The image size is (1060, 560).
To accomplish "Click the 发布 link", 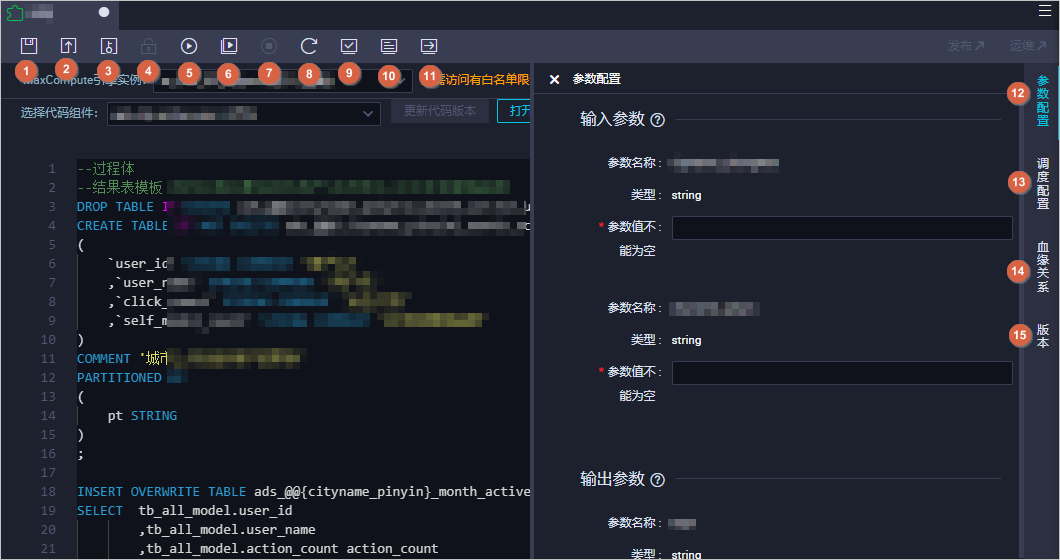I will pyautogui.click(x=965, y=45).
